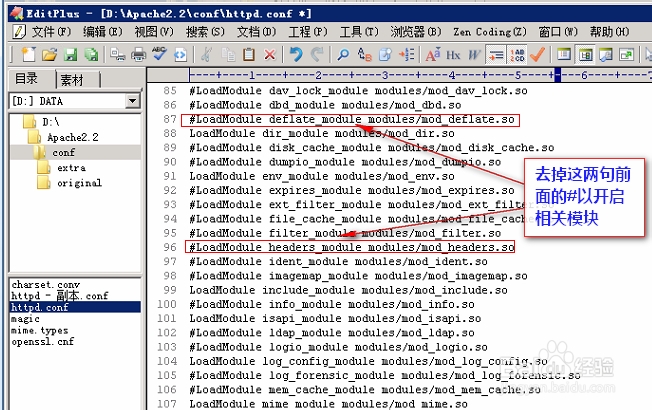Click the view in browser page icon
652x410 pixels.
point(180,54)
